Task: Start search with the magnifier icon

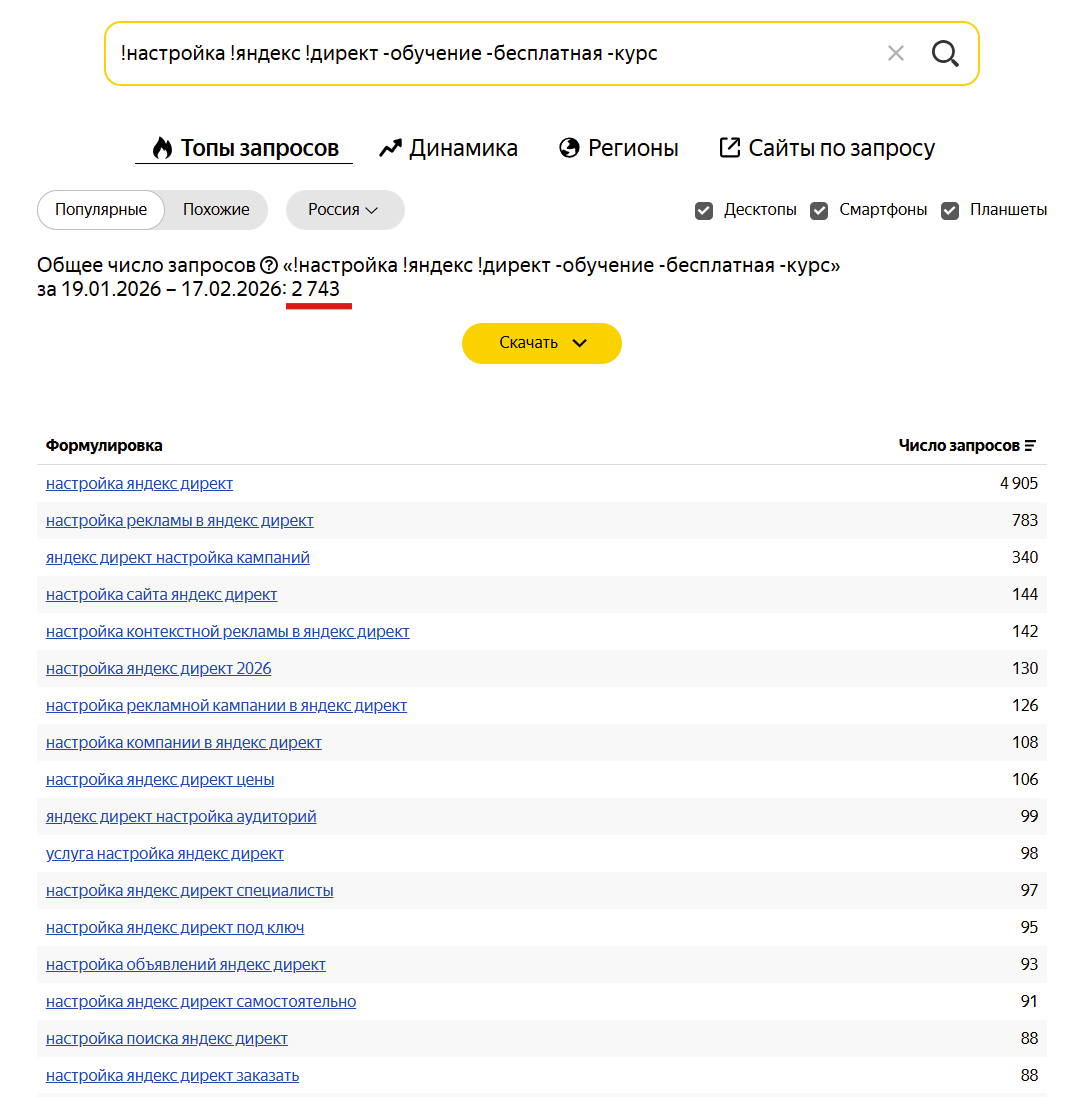Action: 944,53
